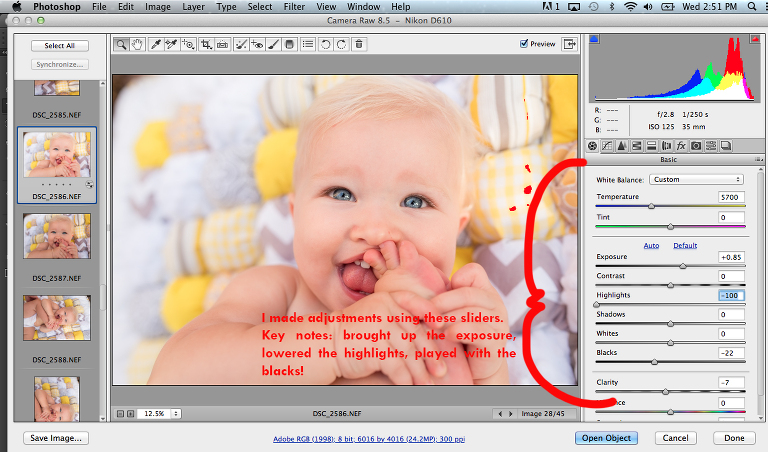The width and height of the screenshot is (768, 452).
Task: Toggle full screen mode icon beside Preview
Action: click(569, 44)
